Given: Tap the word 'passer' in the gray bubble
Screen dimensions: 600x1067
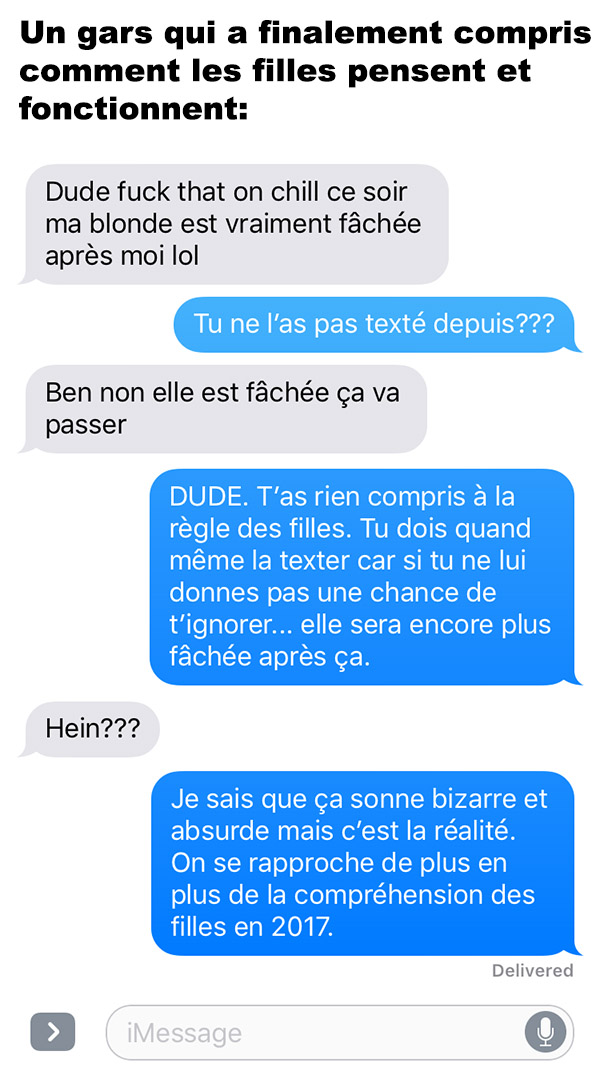Looking at the screenshot, I should (86, 426).
